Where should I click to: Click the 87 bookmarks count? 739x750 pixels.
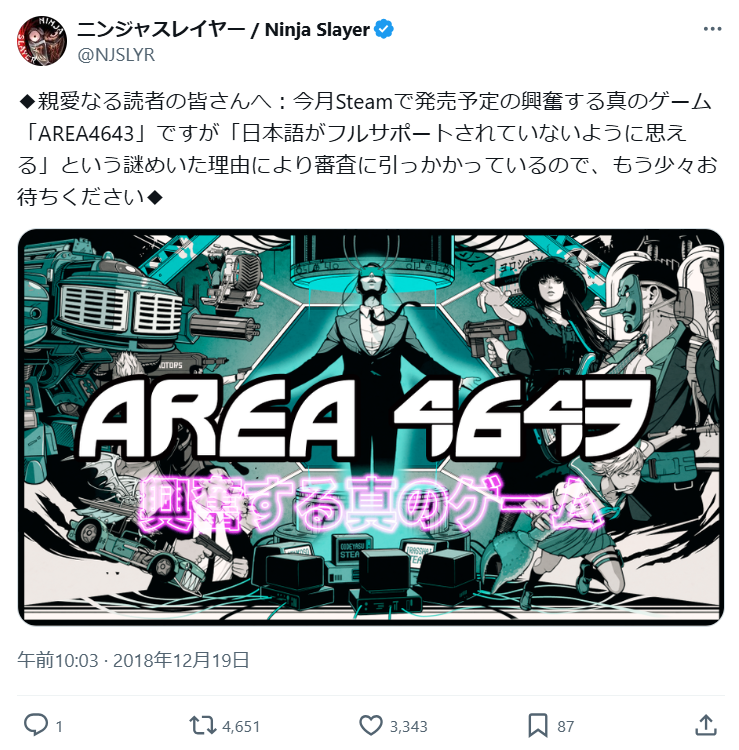pyautogui.click(x=565, y=727)
